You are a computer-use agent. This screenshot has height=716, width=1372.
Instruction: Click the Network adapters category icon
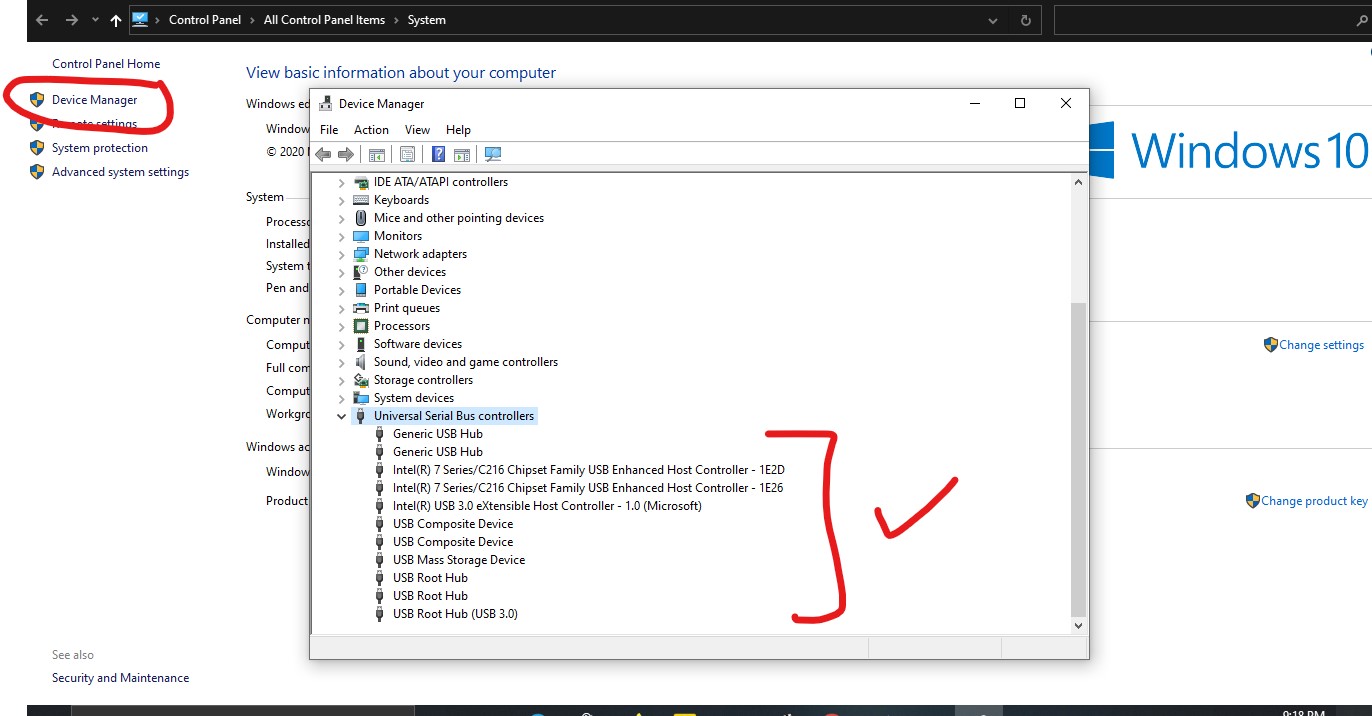[x=361, y=254]
